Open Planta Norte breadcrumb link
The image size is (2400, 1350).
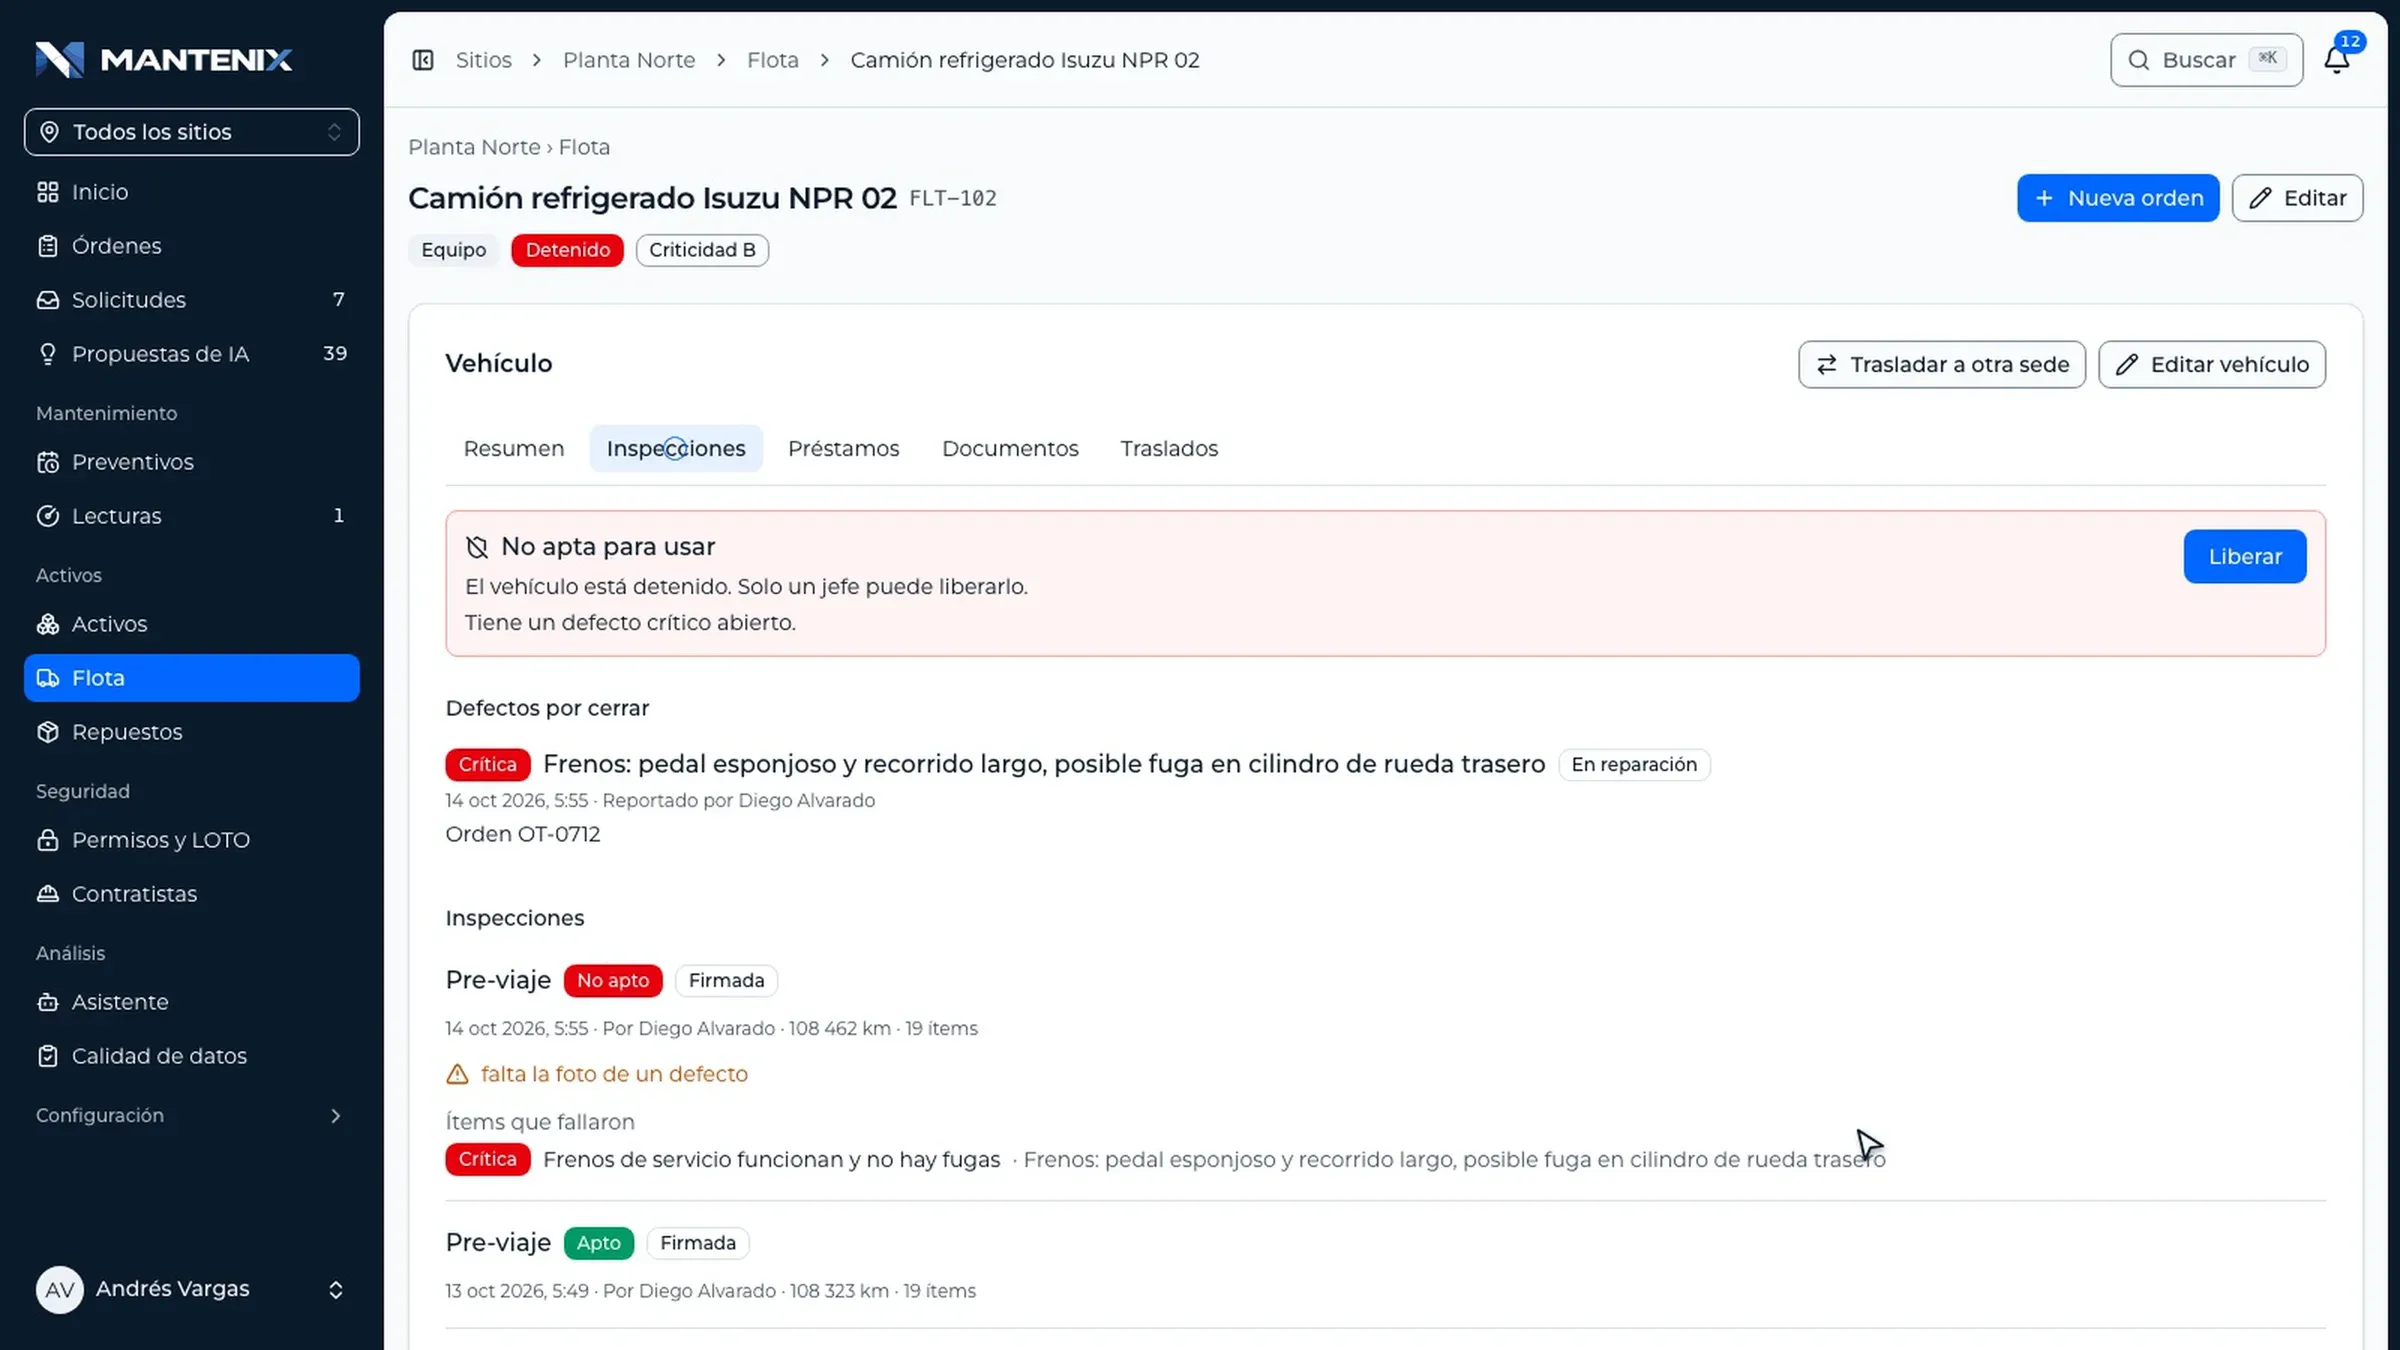(x=629, y=60)
